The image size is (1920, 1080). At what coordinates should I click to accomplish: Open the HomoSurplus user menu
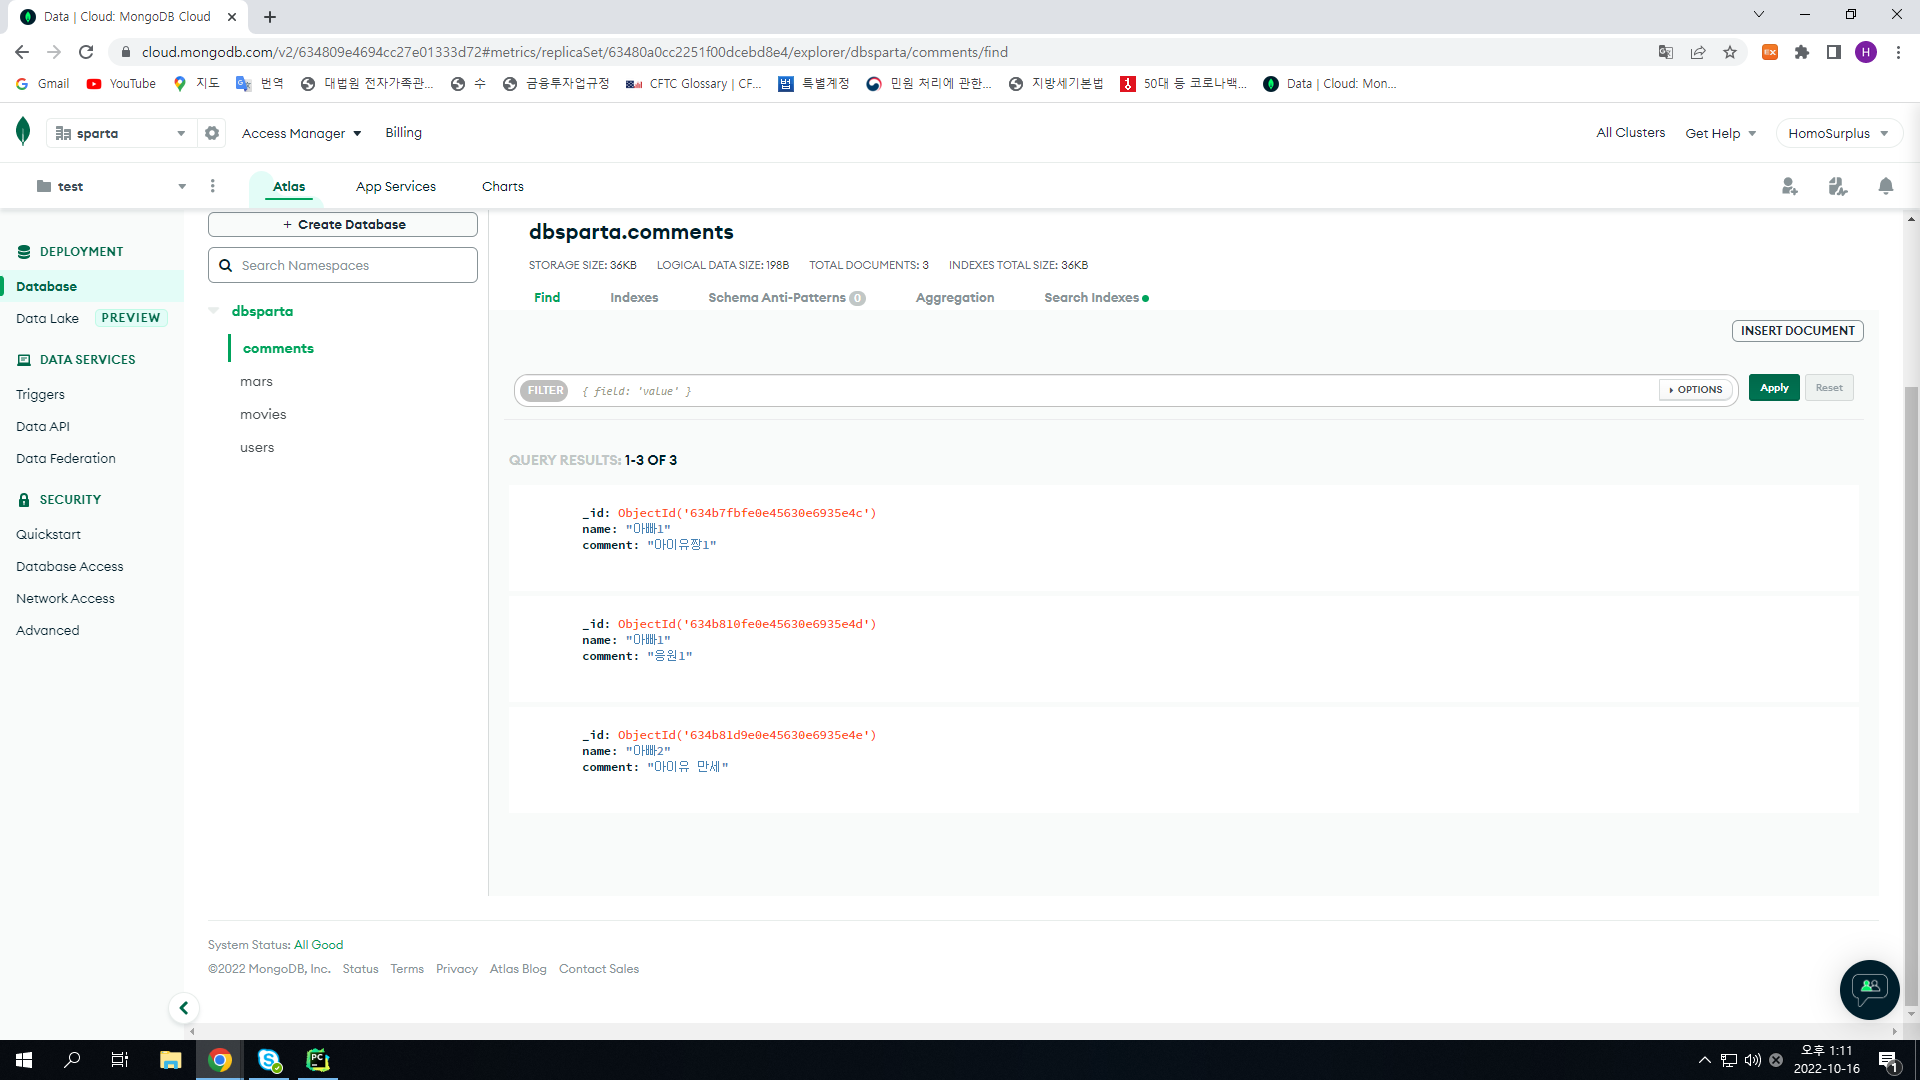[1837, 133]
